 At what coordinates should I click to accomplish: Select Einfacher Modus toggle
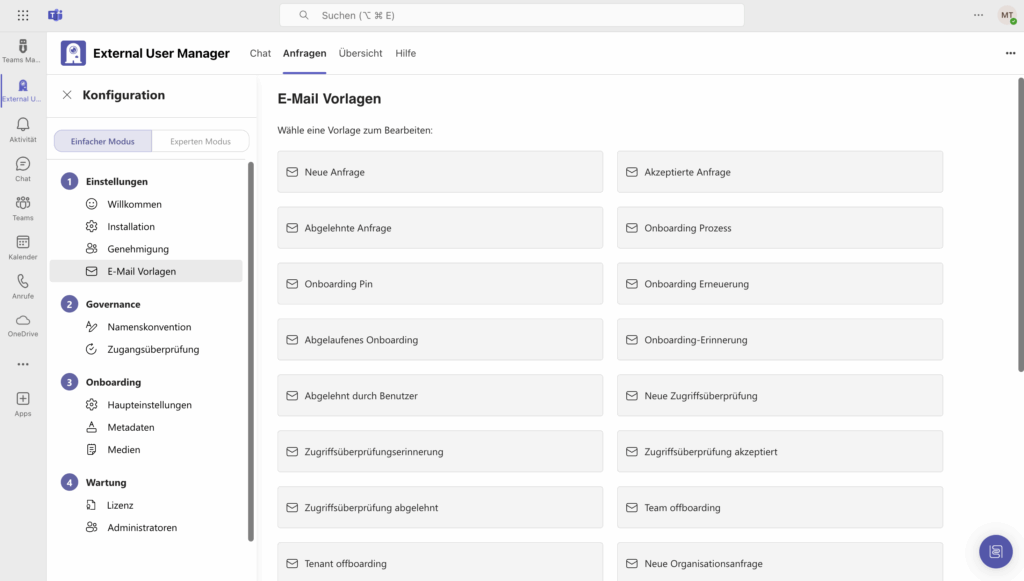pos(103,141)
